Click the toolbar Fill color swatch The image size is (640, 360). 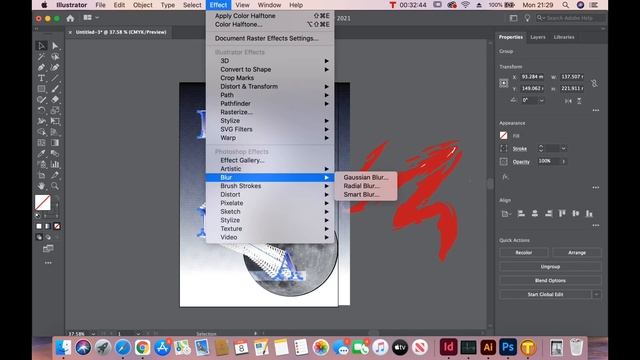(x=42, y=202)
